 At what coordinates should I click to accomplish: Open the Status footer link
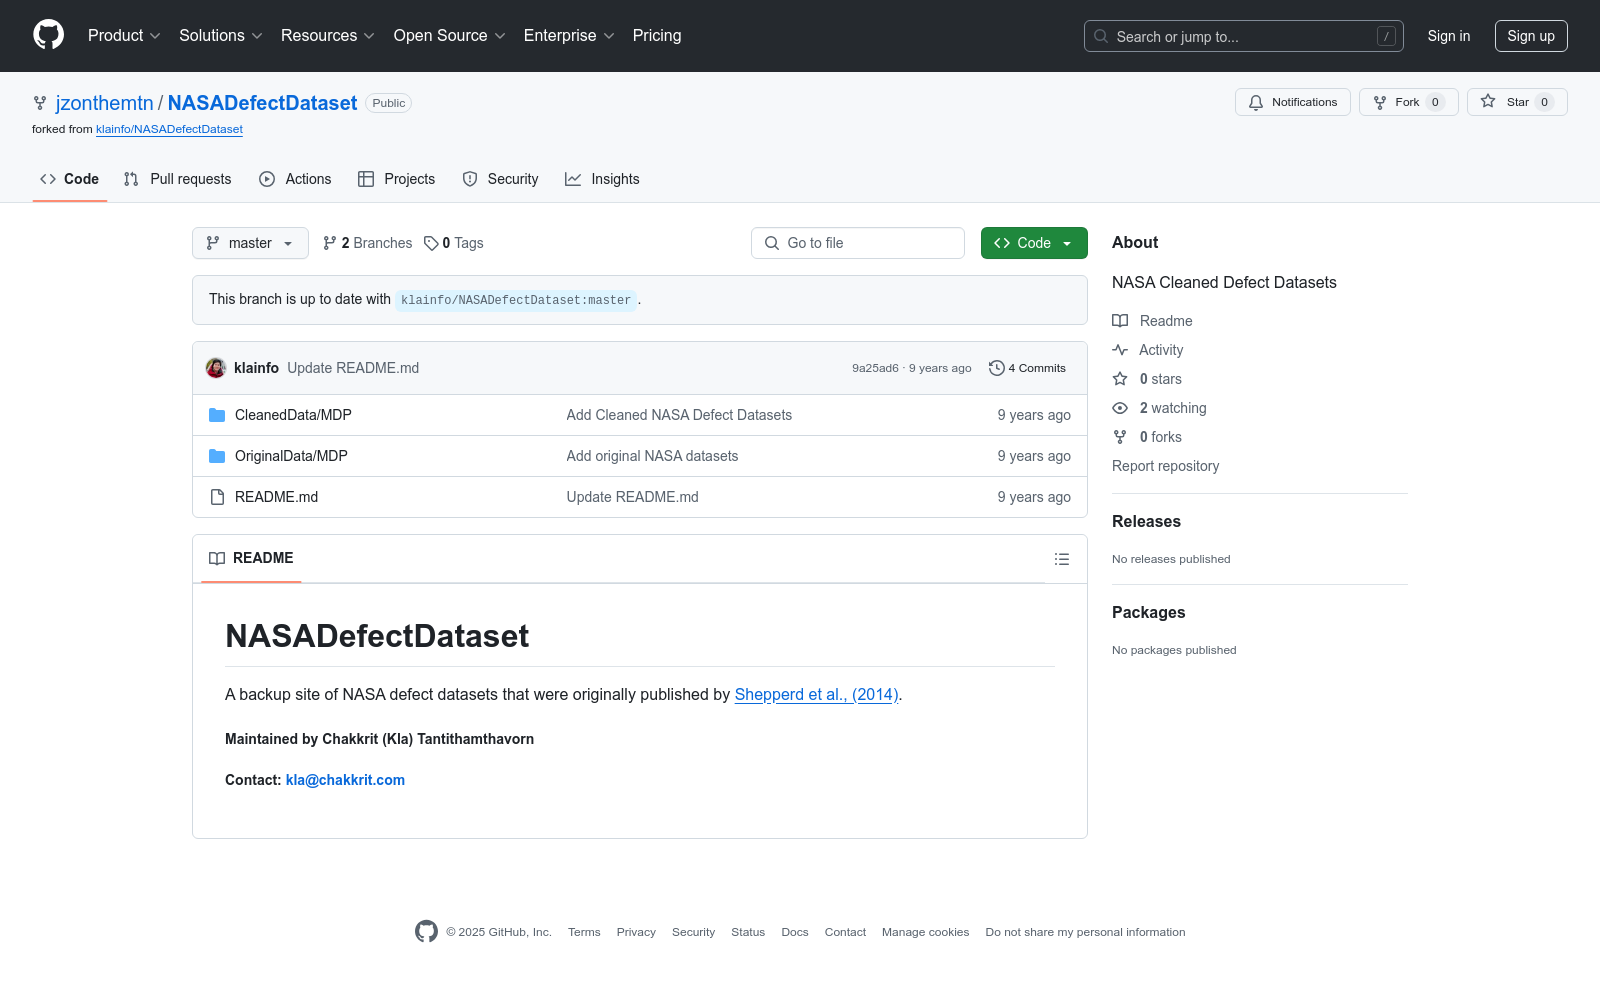click(748, 932)
